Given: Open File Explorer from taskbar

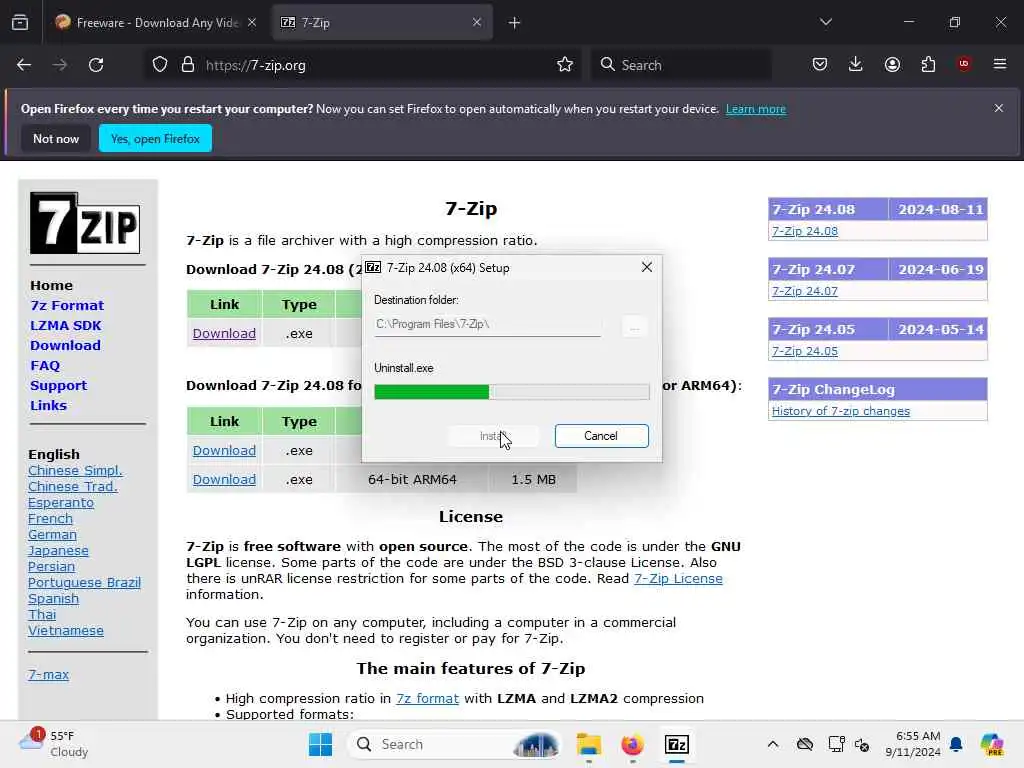Looking at the screenshot, I should (x=588, y=744).
